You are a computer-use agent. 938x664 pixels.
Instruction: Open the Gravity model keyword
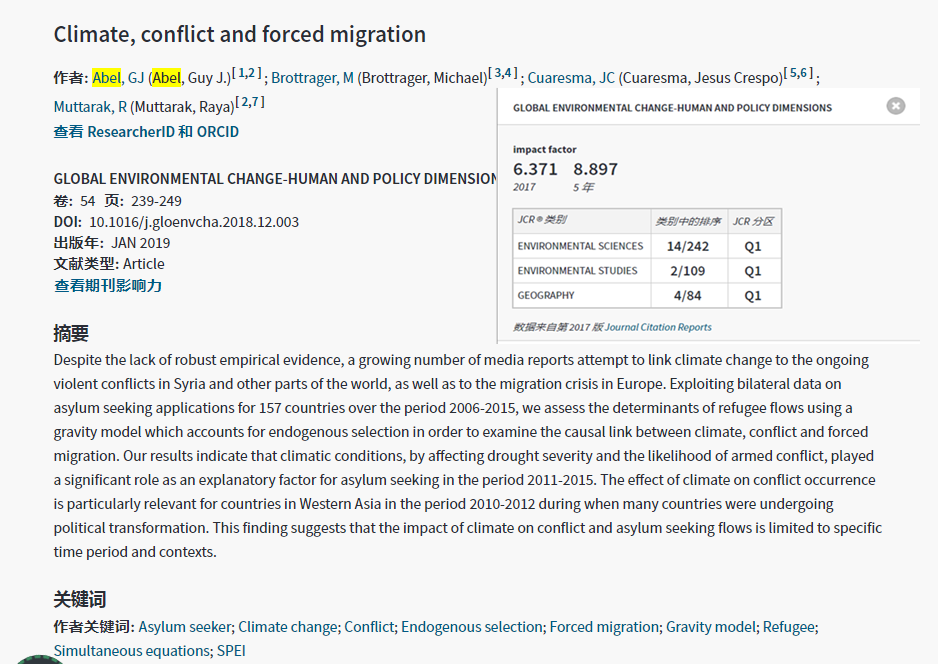711,627
